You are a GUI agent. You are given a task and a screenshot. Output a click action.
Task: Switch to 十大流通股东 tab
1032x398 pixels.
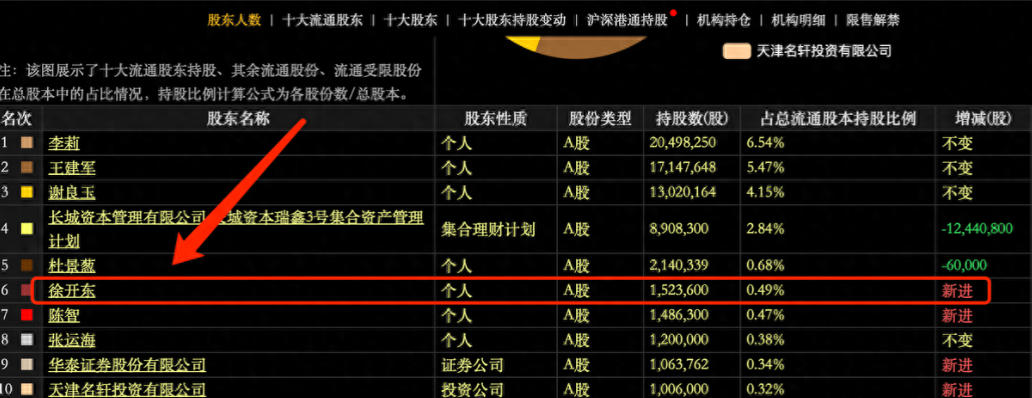point(322,20)
